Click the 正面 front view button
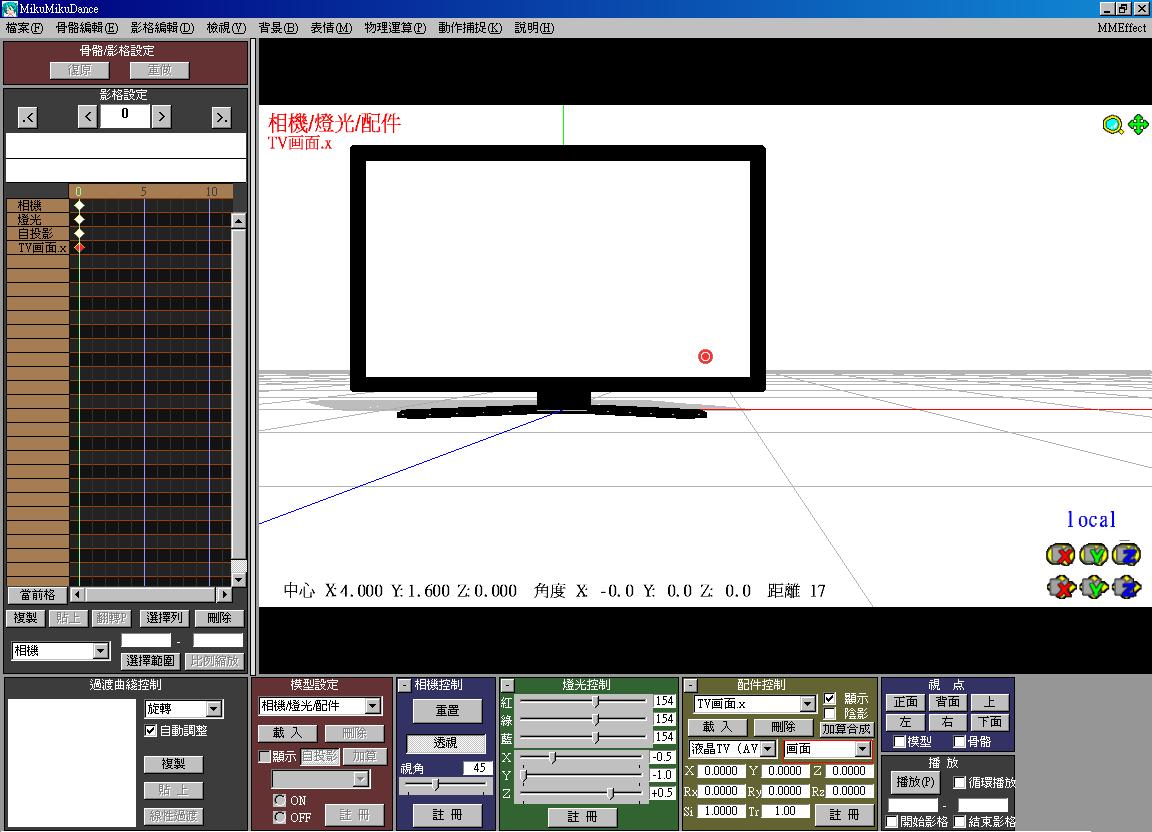The image size is (1152, 832). 905,702
